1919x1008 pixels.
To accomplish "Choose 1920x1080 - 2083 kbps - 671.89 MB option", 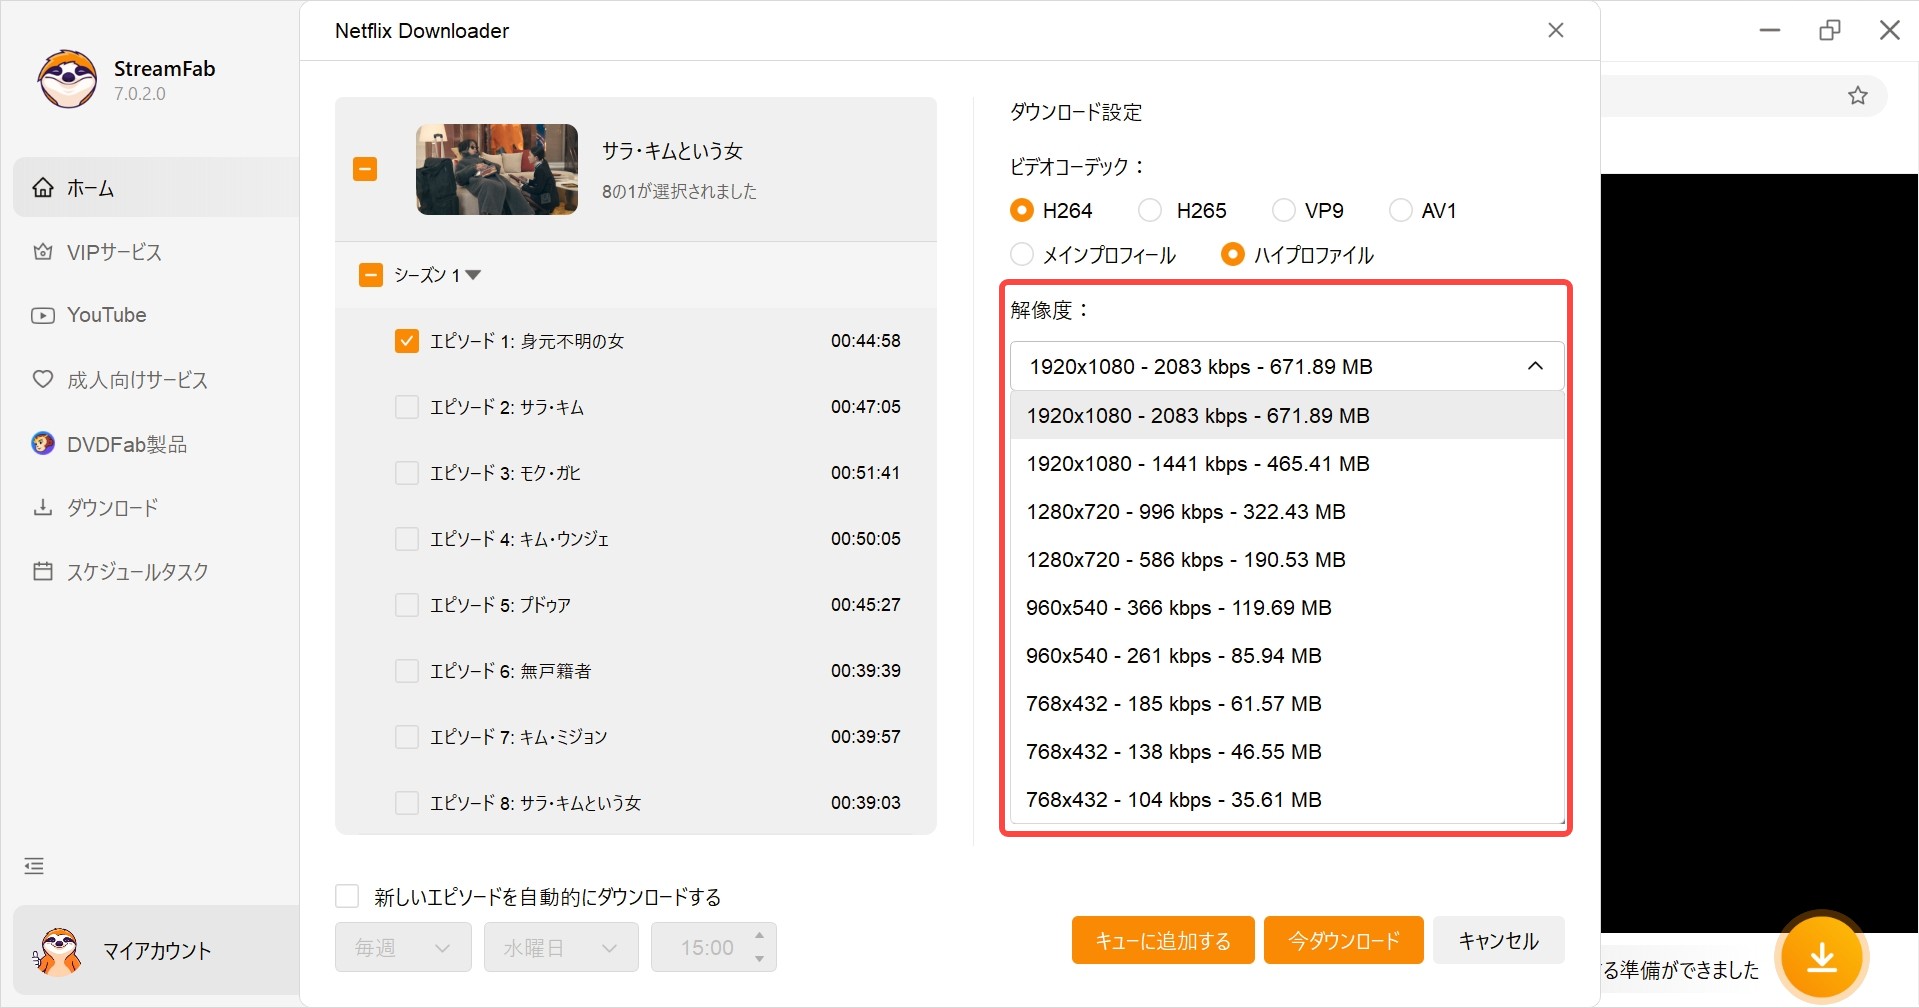I will tap(1287, 415).
